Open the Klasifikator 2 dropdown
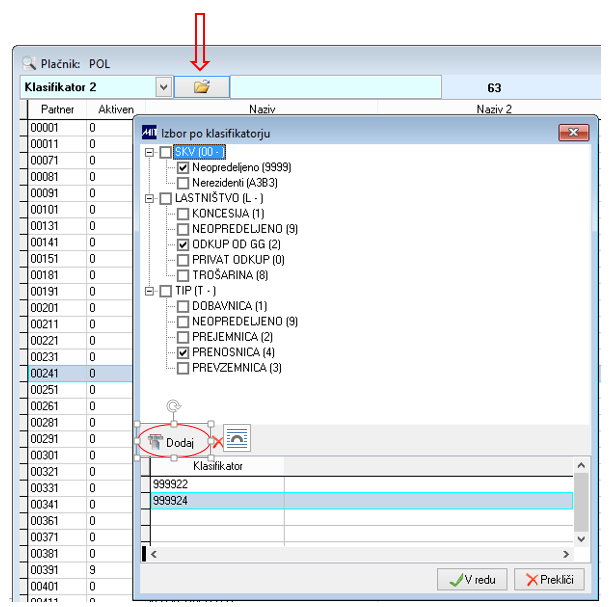 pos(164,87)
